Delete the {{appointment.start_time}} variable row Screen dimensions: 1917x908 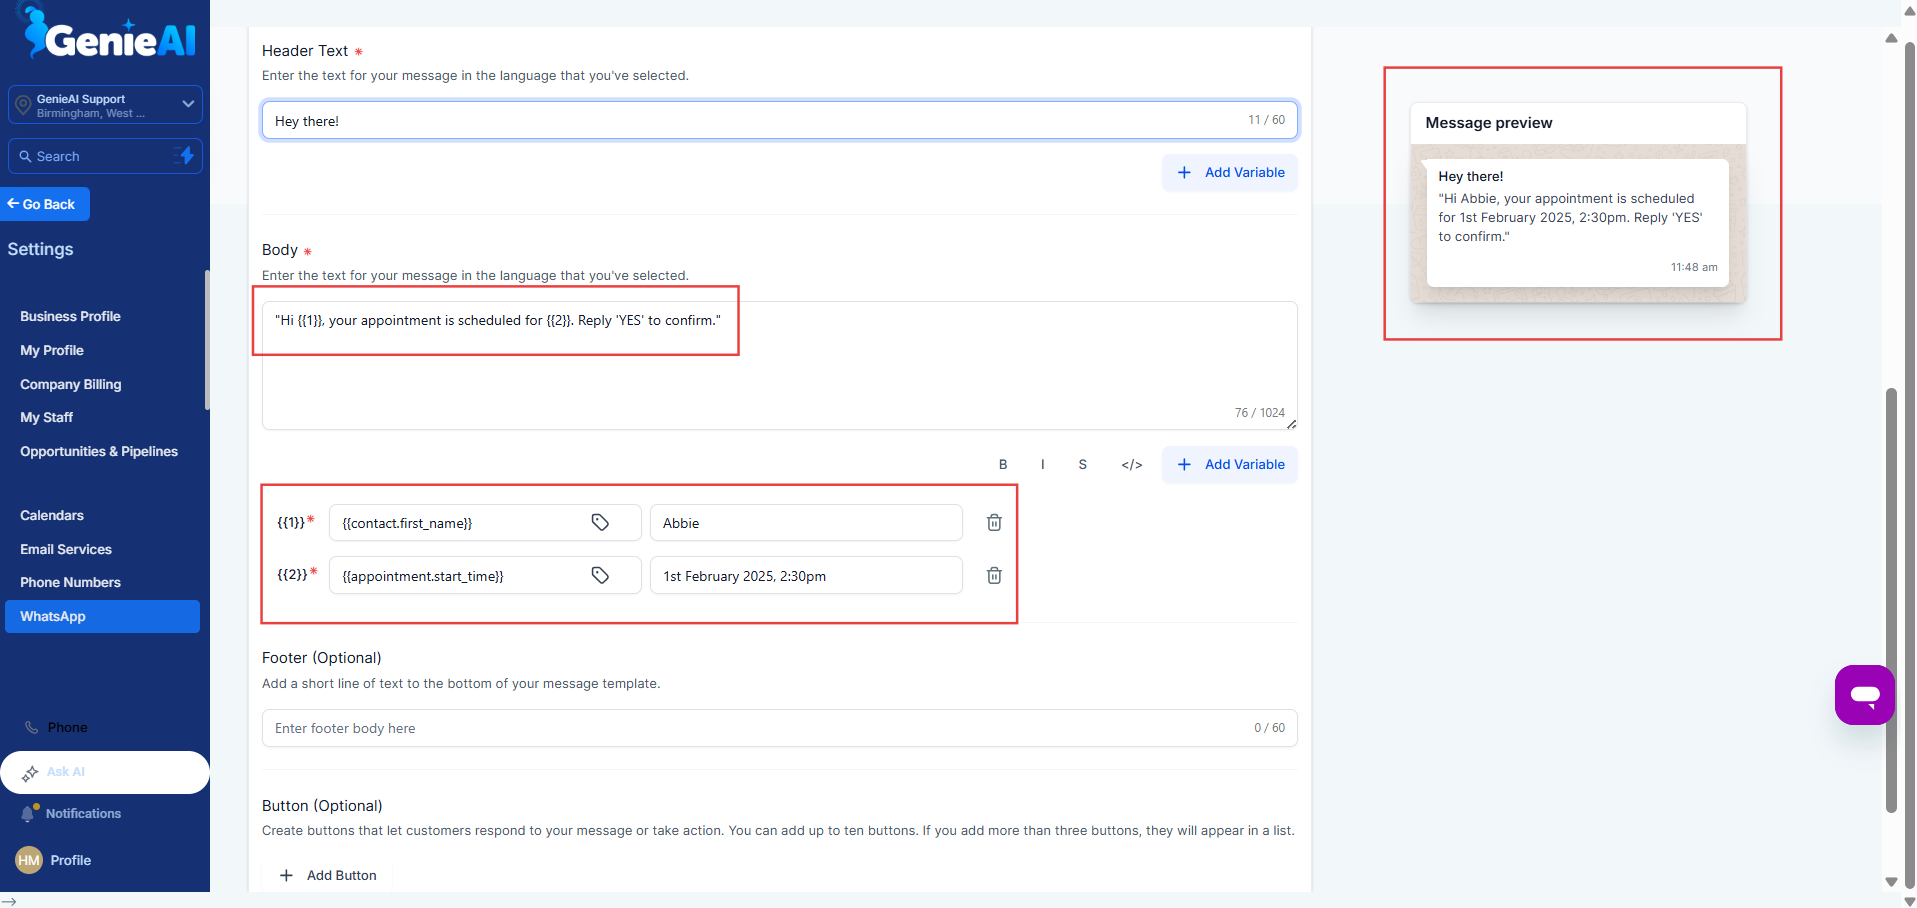[x=993, y=575]
